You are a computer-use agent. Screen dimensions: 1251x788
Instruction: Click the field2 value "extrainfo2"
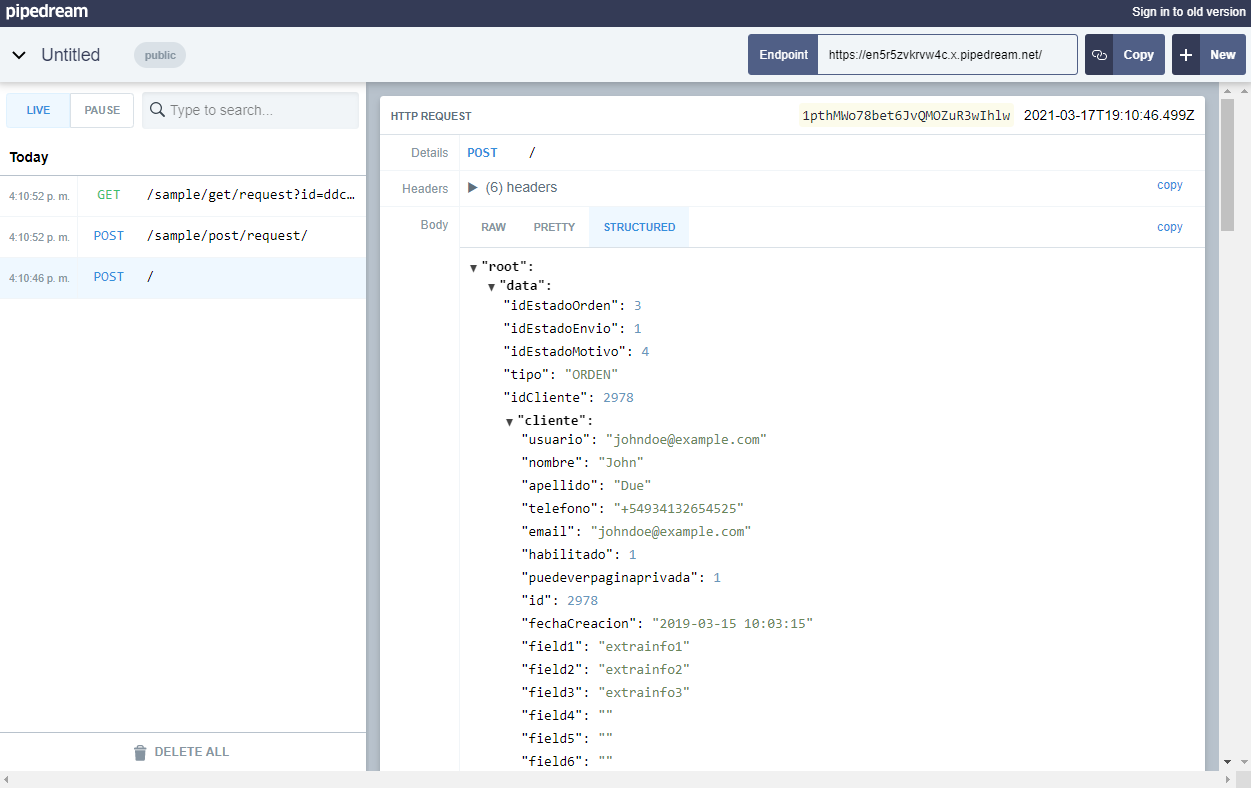click(x=644, y=670)
